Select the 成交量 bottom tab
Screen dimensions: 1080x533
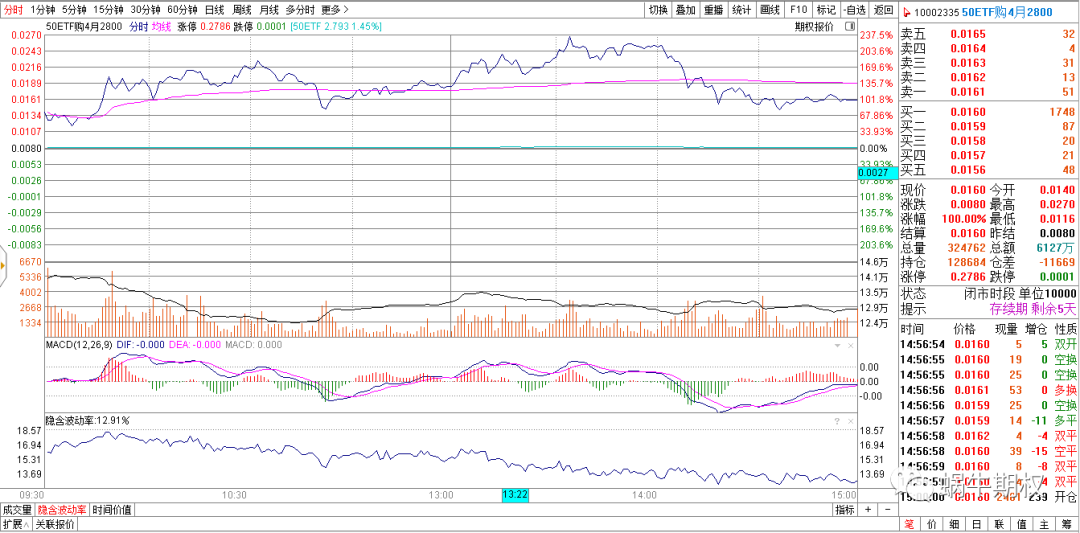click(17, 510)
